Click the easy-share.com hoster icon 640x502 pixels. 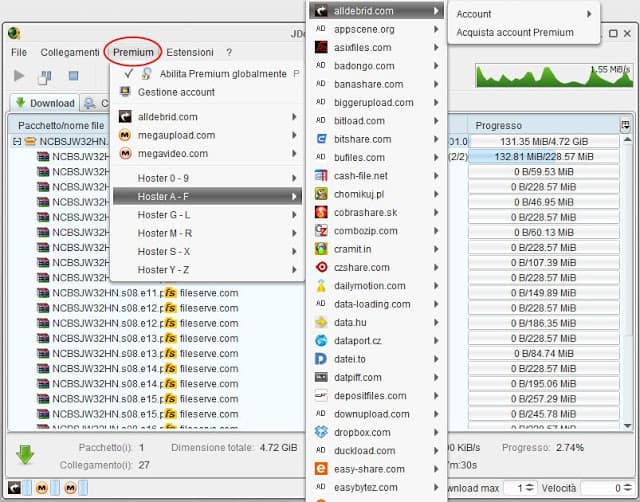(x=321, y=469)
